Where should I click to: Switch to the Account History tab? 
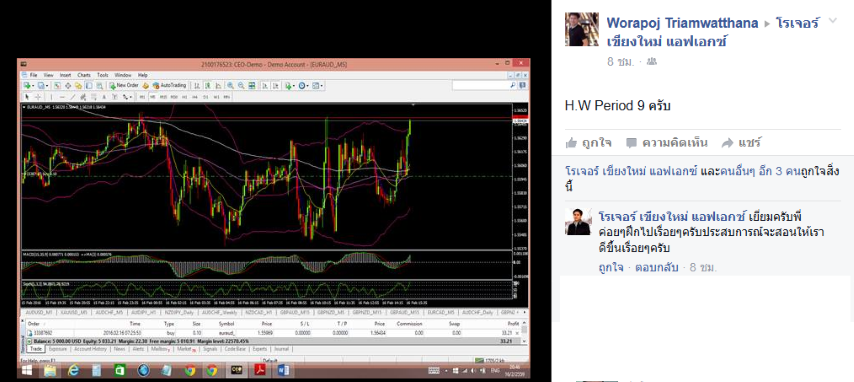pyautogui.click(x=90, y=349)
